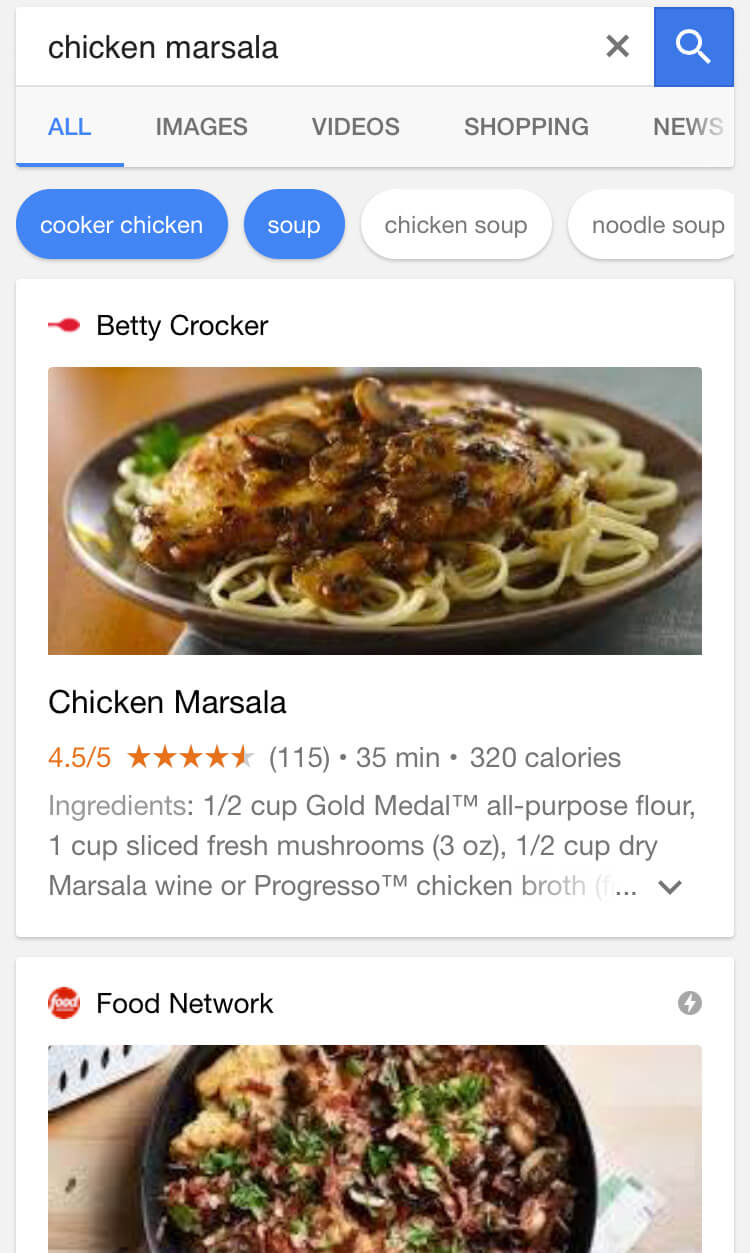Click the blue search magnifier button
The image size is (750, 1253).
click(x=693, y=46)
